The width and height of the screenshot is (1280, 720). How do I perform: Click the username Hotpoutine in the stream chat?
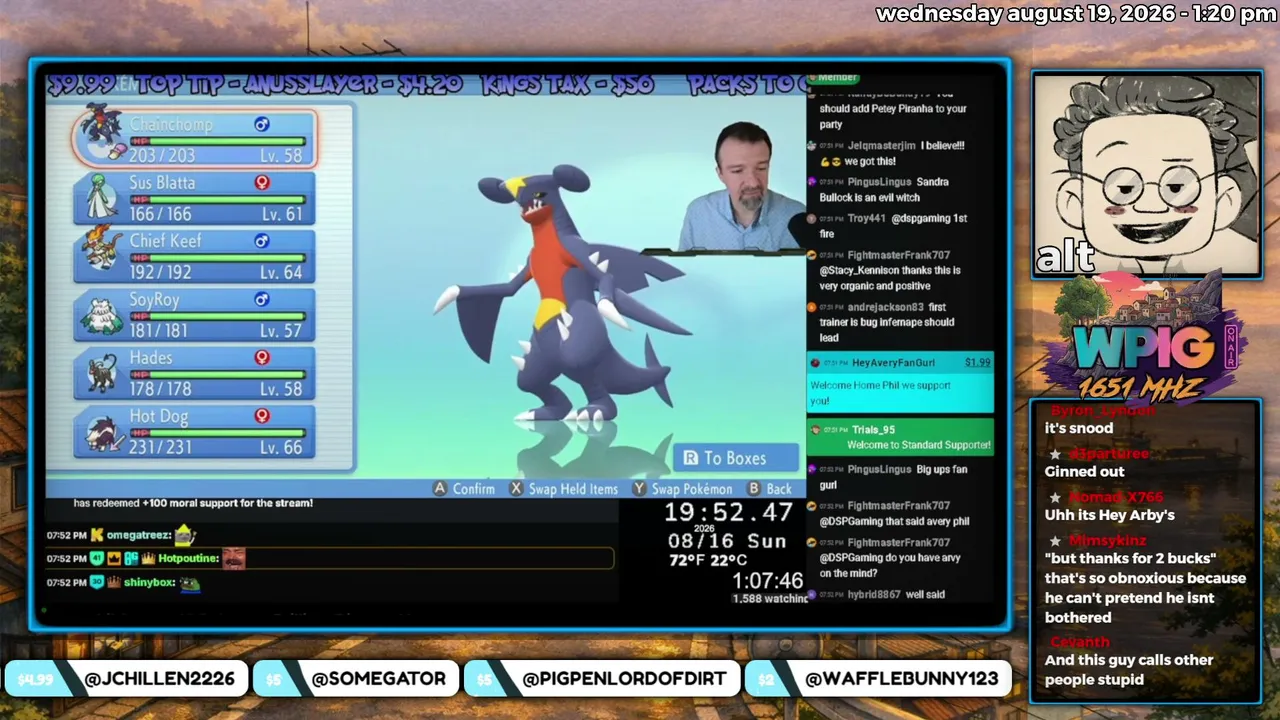pyautogui.click(x=188, y=558)
